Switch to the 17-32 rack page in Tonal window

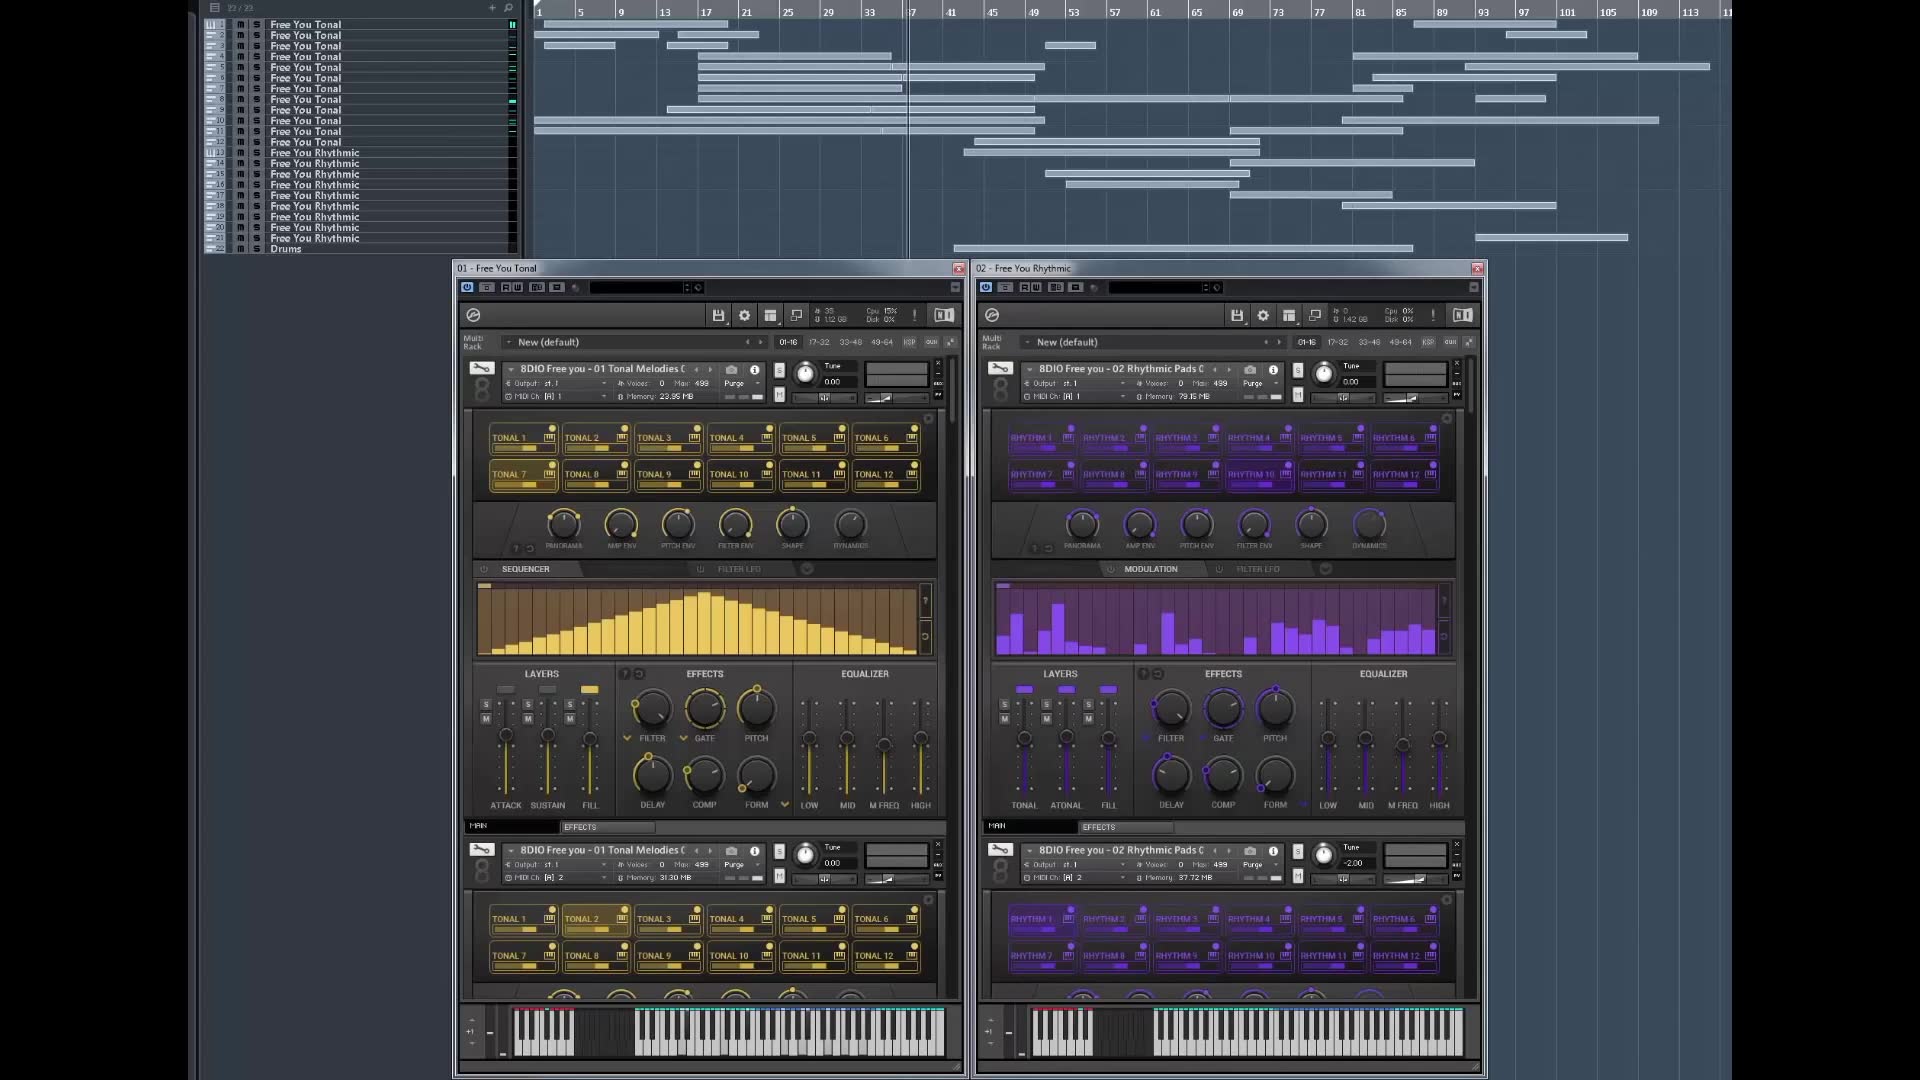point(819,342)
